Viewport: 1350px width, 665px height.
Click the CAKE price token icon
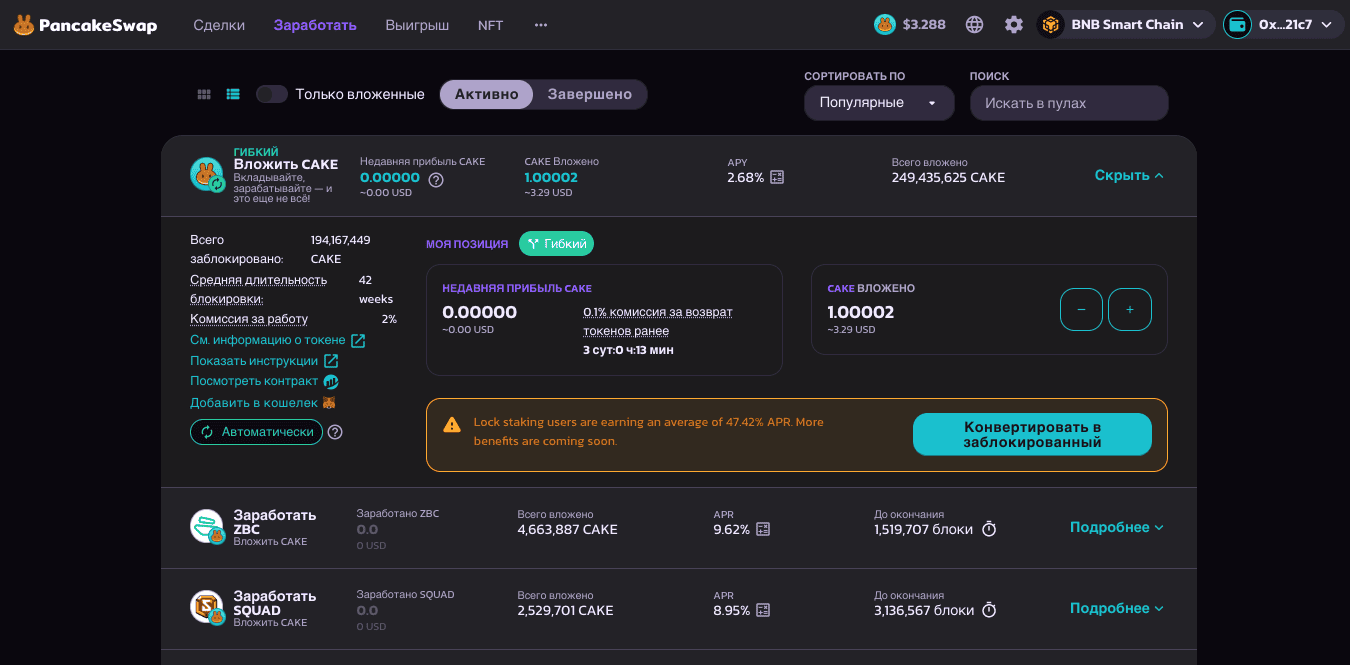(x=885, y=25)
